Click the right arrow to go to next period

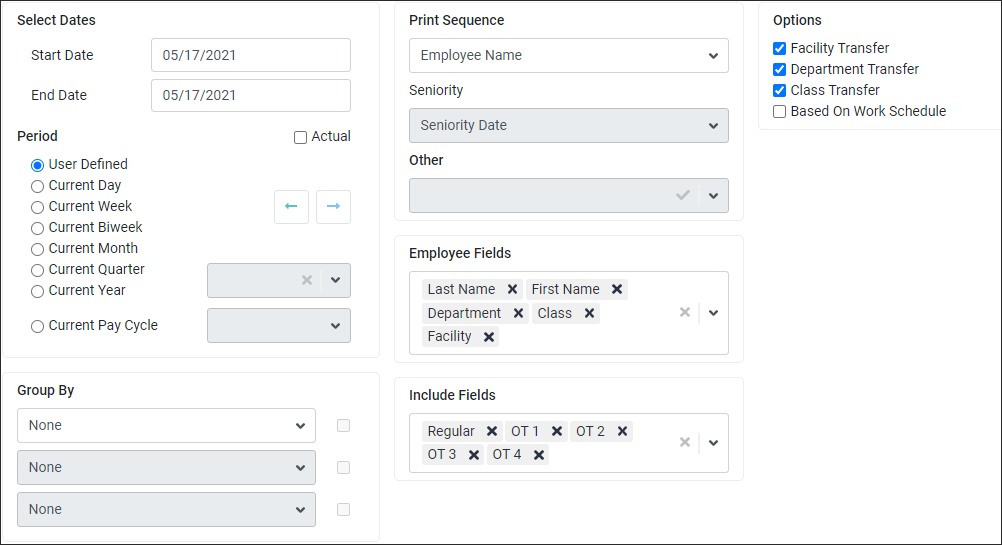pyautogui.click(x=333, y=206)
